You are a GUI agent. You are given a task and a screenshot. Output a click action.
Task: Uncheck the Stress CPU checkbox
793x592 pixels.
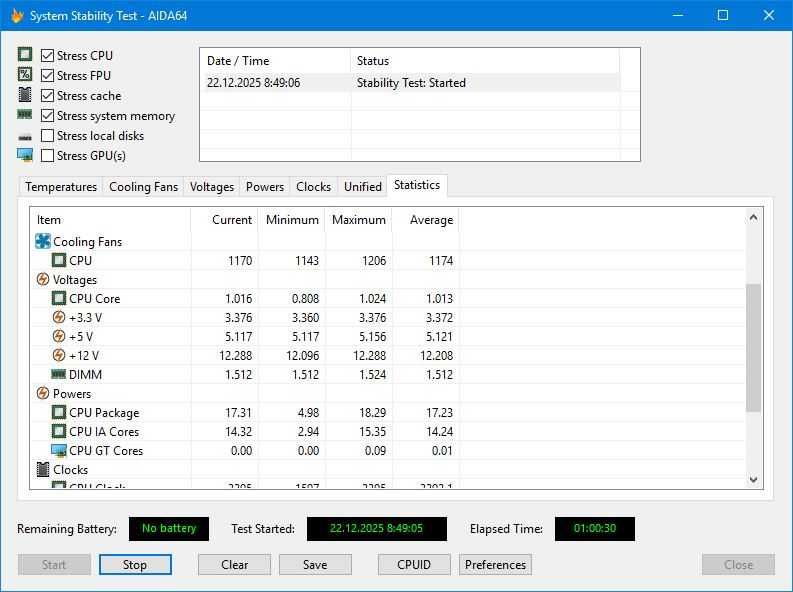pos(47,55)
